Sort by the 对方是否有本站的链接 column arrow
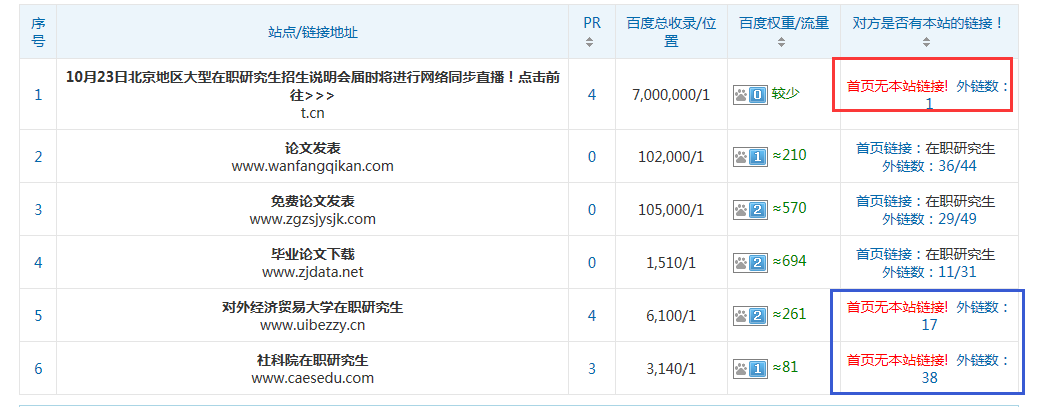The image size is (1059, 407). [925, 42]
